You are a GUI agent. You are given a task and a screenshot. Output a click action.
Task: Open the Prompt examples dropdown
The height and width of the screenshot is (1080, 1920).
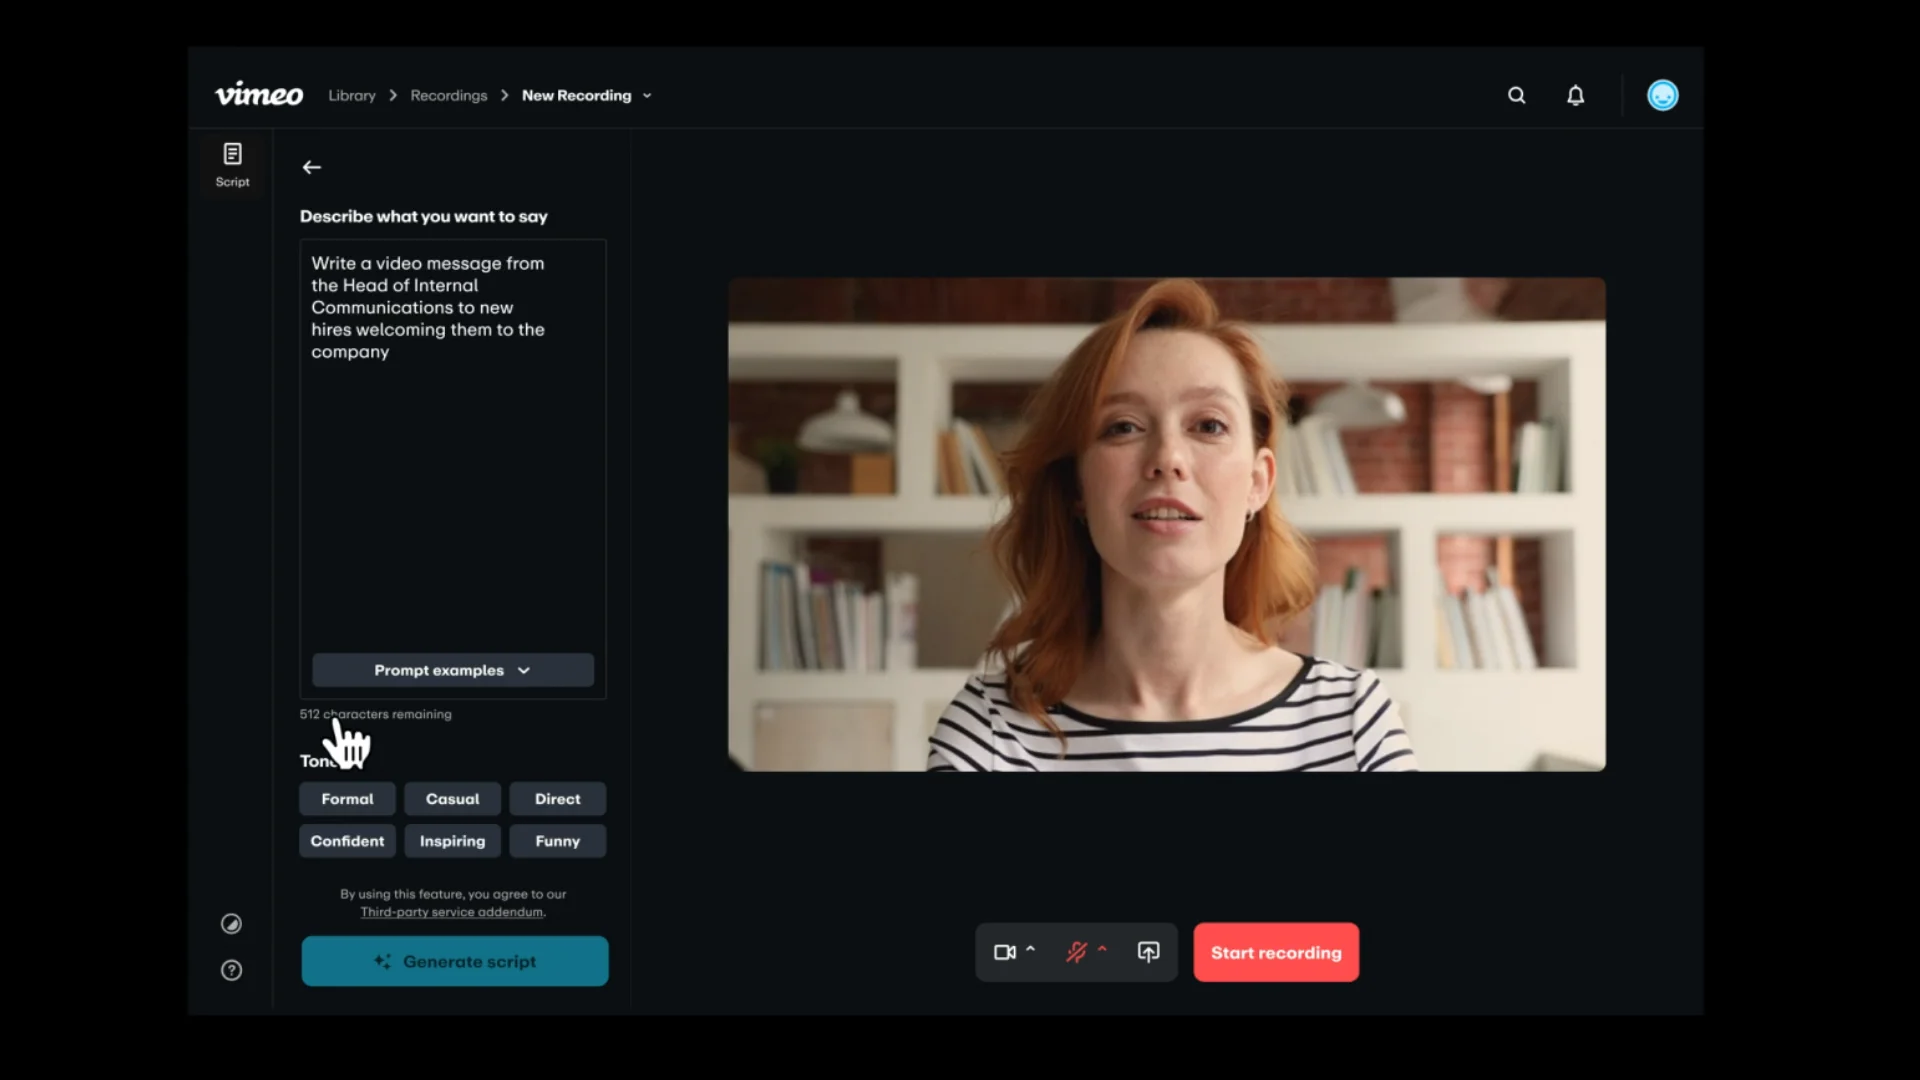click(x=453, y=670)
